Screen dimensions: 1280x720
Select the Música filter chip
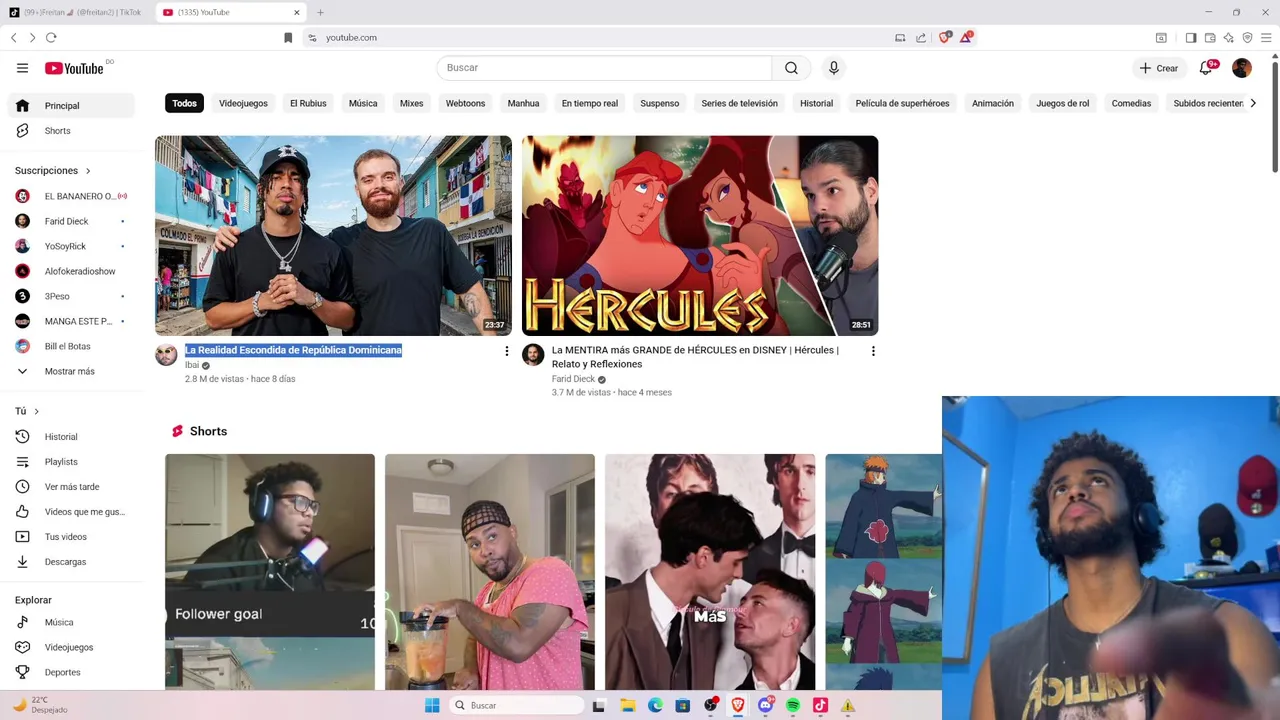click(x=363, y=103)
